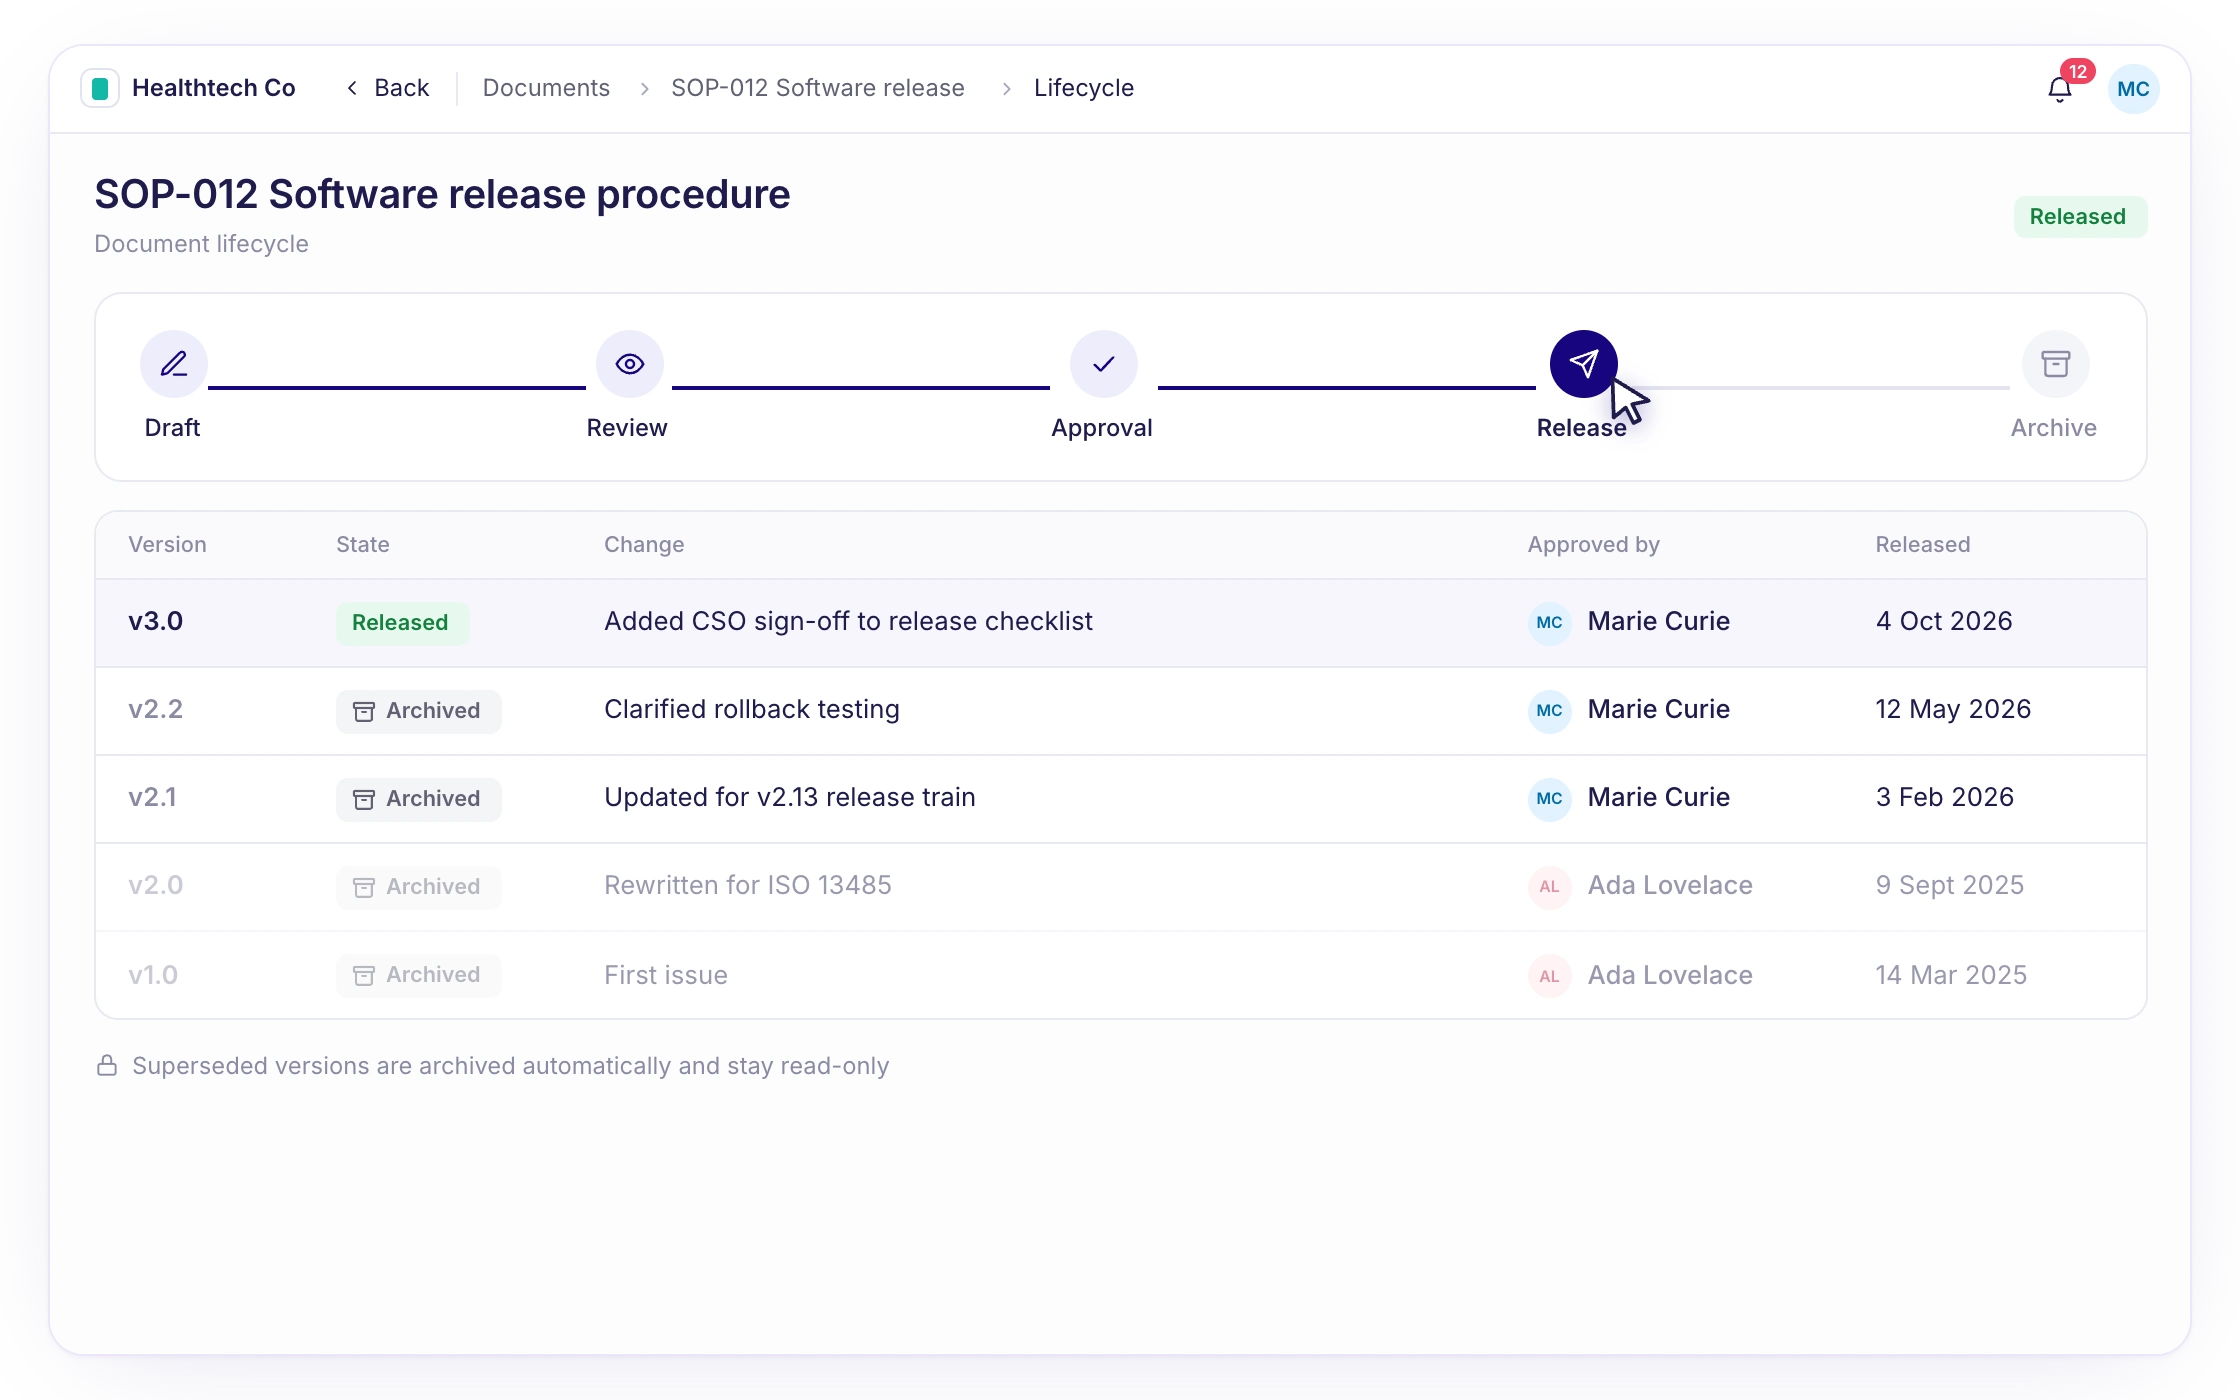Image resolution: width=2240 pixels, height=1400 pixels.
Task: Click the State column header
Action: click(x=362, y=545)
